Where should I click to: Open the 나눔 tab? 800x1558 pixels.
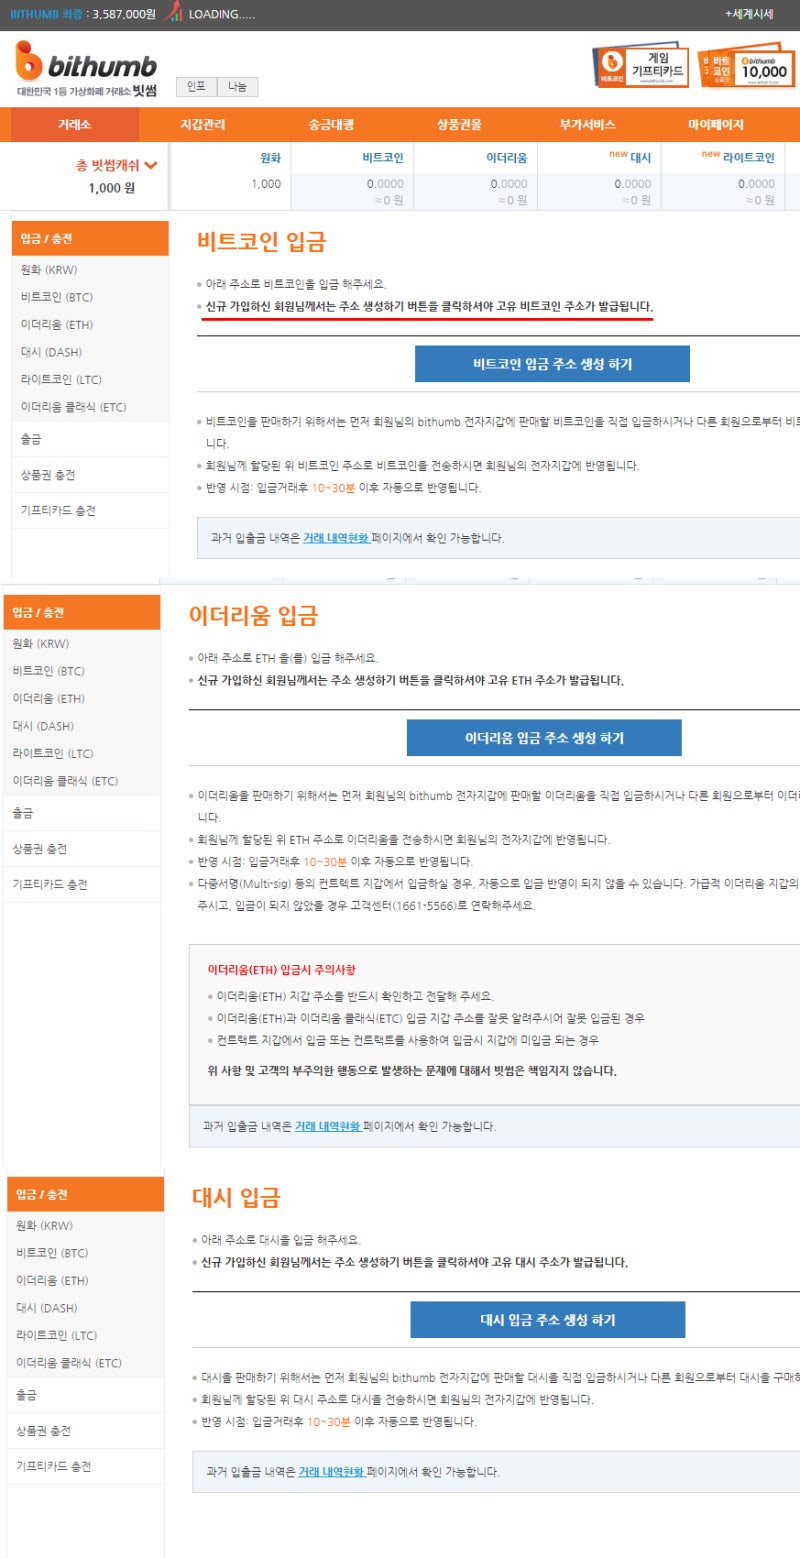pyautogui.click(x=237, y=87)
